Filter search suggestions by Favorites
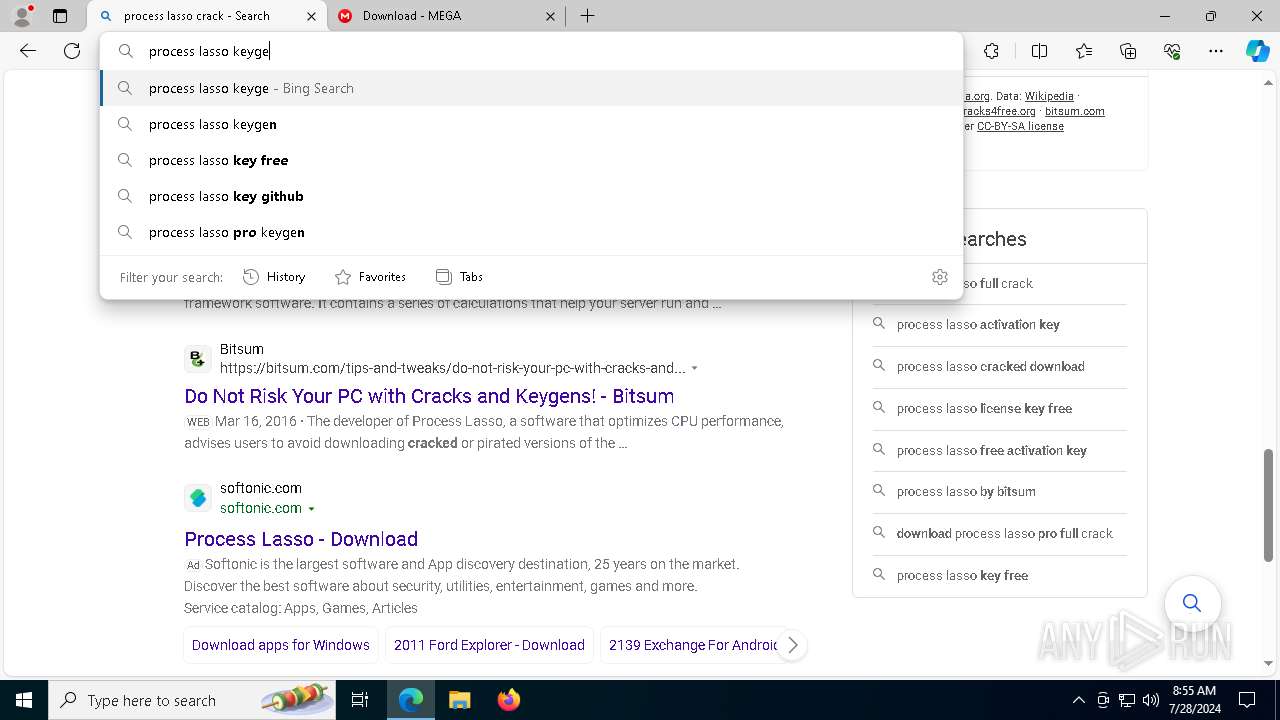 tap(370, 277)
